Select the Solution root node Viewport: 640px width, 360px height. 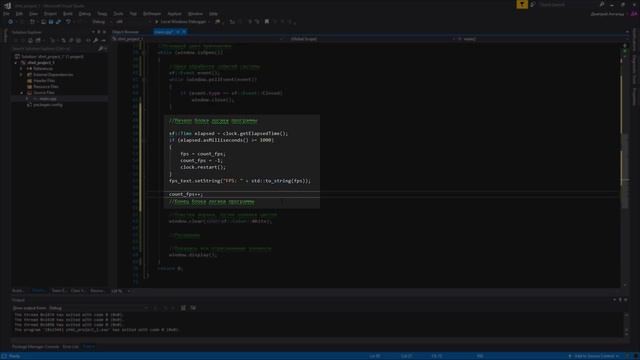(49, 57)
